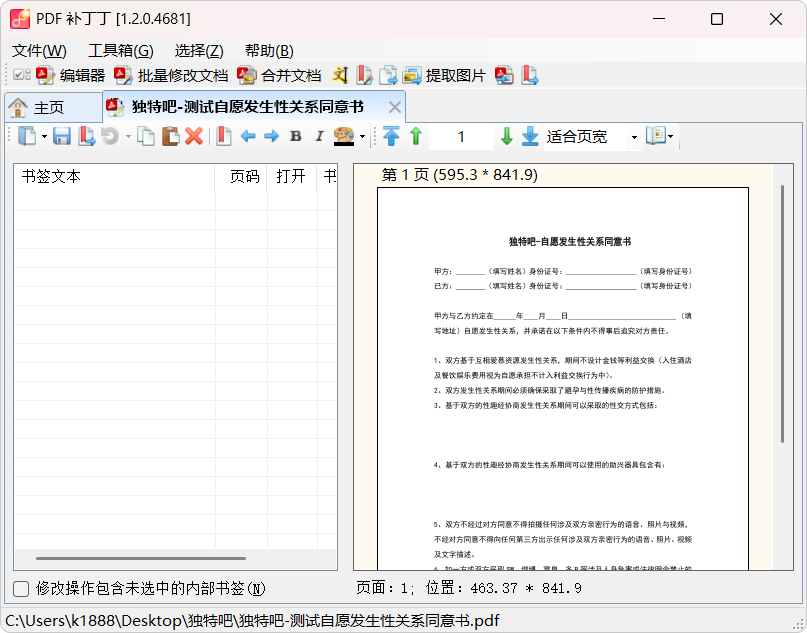Click the 打开 column header
Viewport: 807px width, 633px height.
[291, 177]
